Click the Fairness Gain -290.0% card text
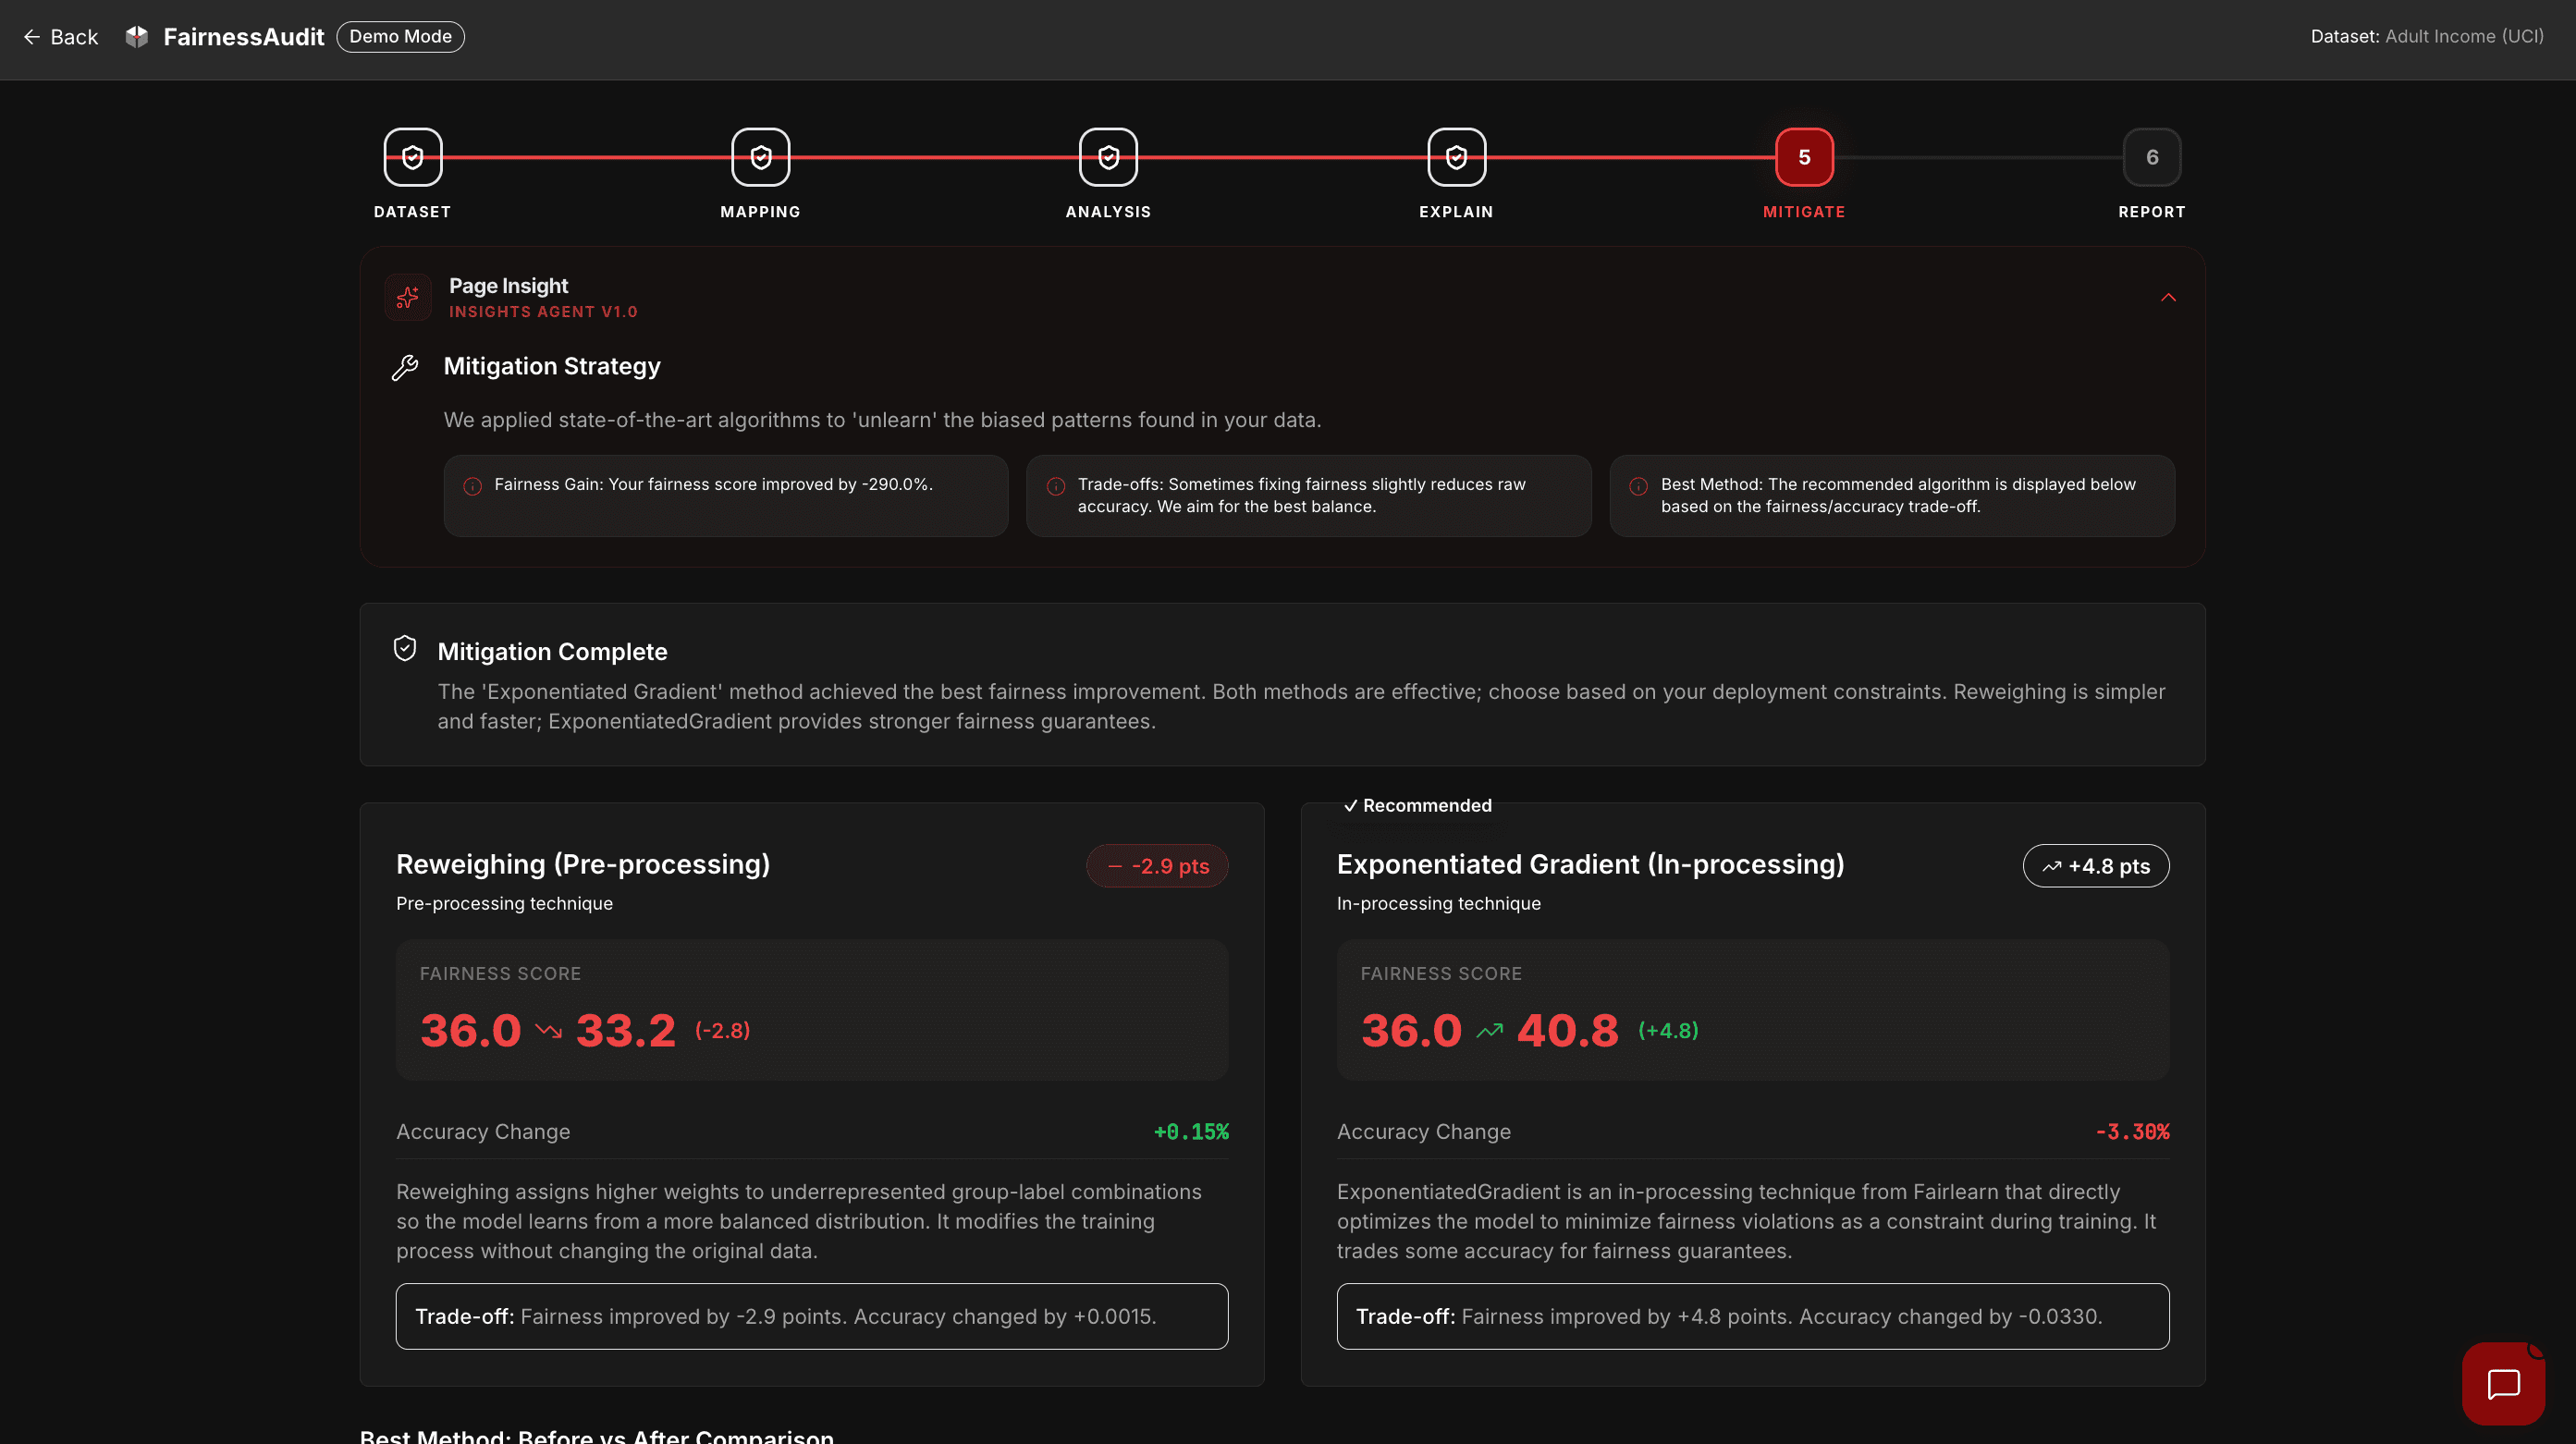2576x1444 pixels. [713, 484]
